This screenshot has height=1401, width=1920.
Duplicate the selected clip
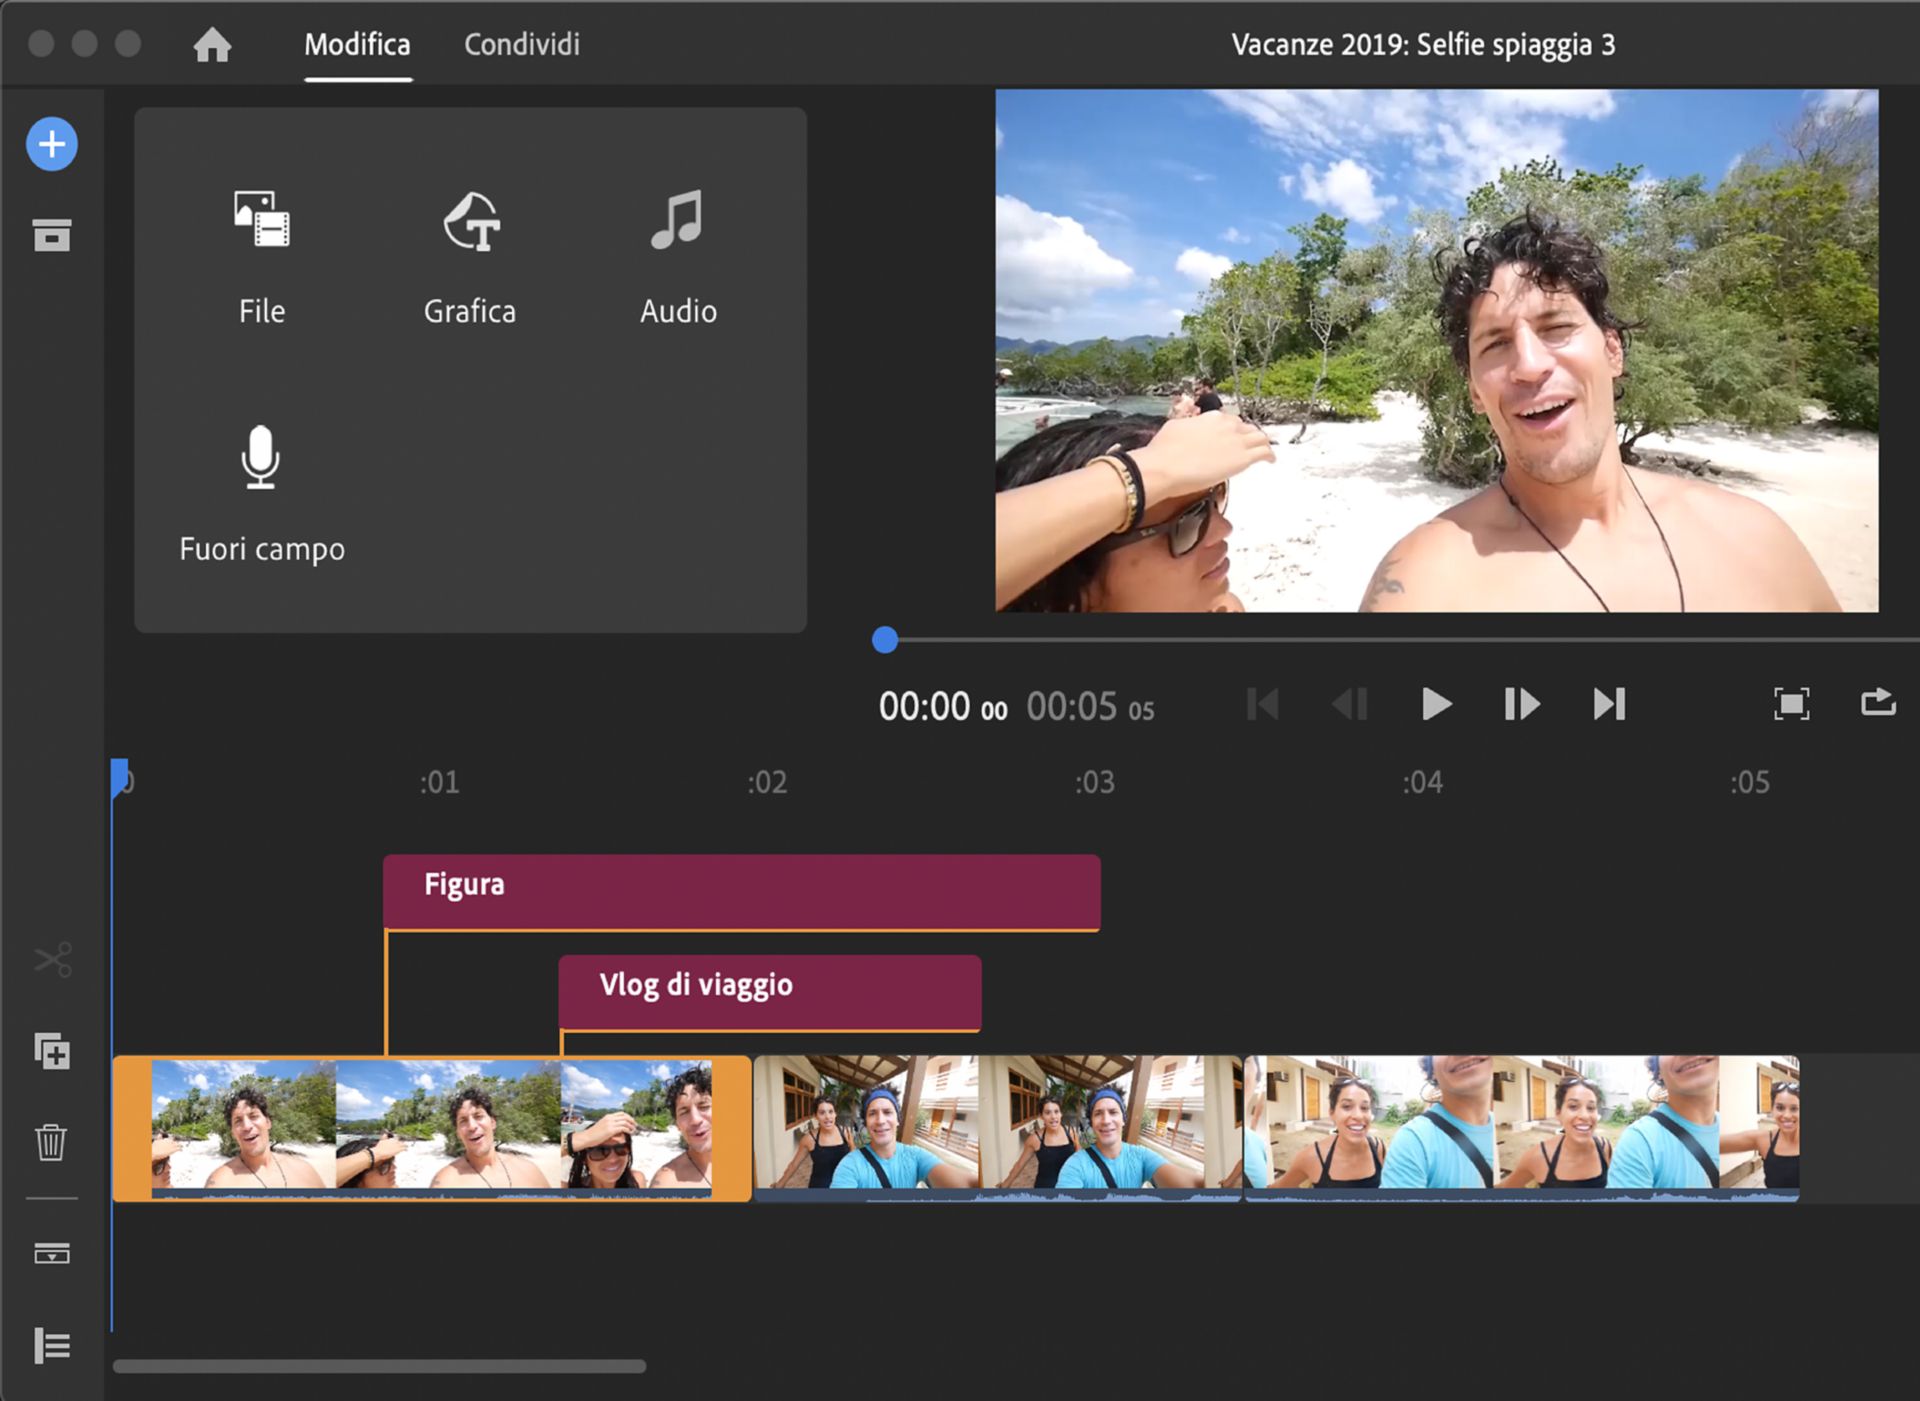pyautogui.click(x=52, y=1052)
